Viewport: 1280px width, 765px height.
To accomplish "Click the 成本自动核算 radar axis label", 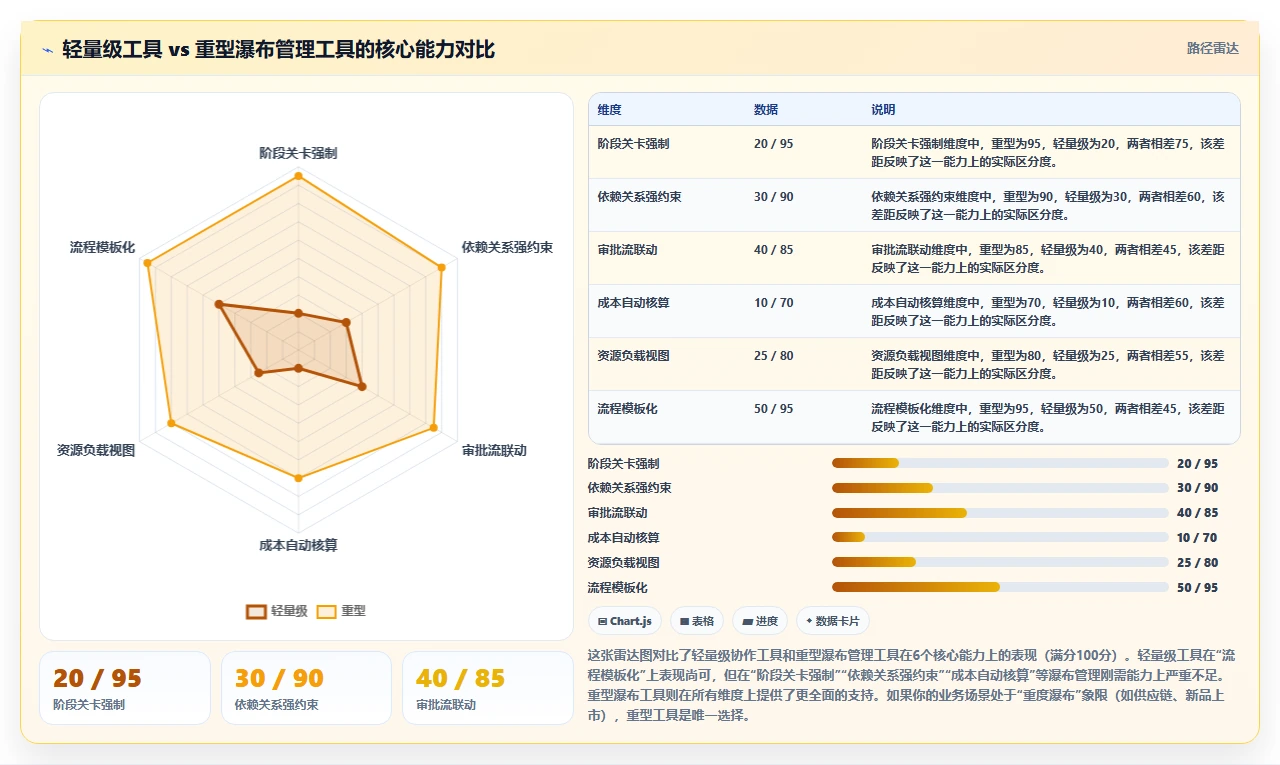I will pyautogui.click(x=298, y=545).
